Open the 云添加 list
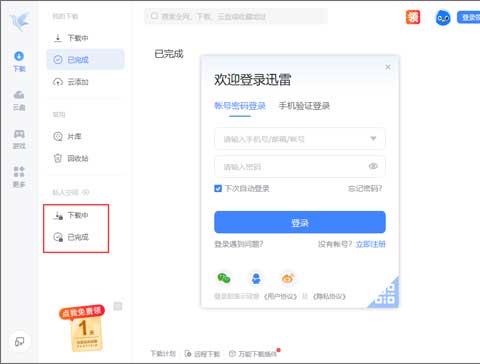The width and height of the screenshot is (480, 364). click(85, 82)
